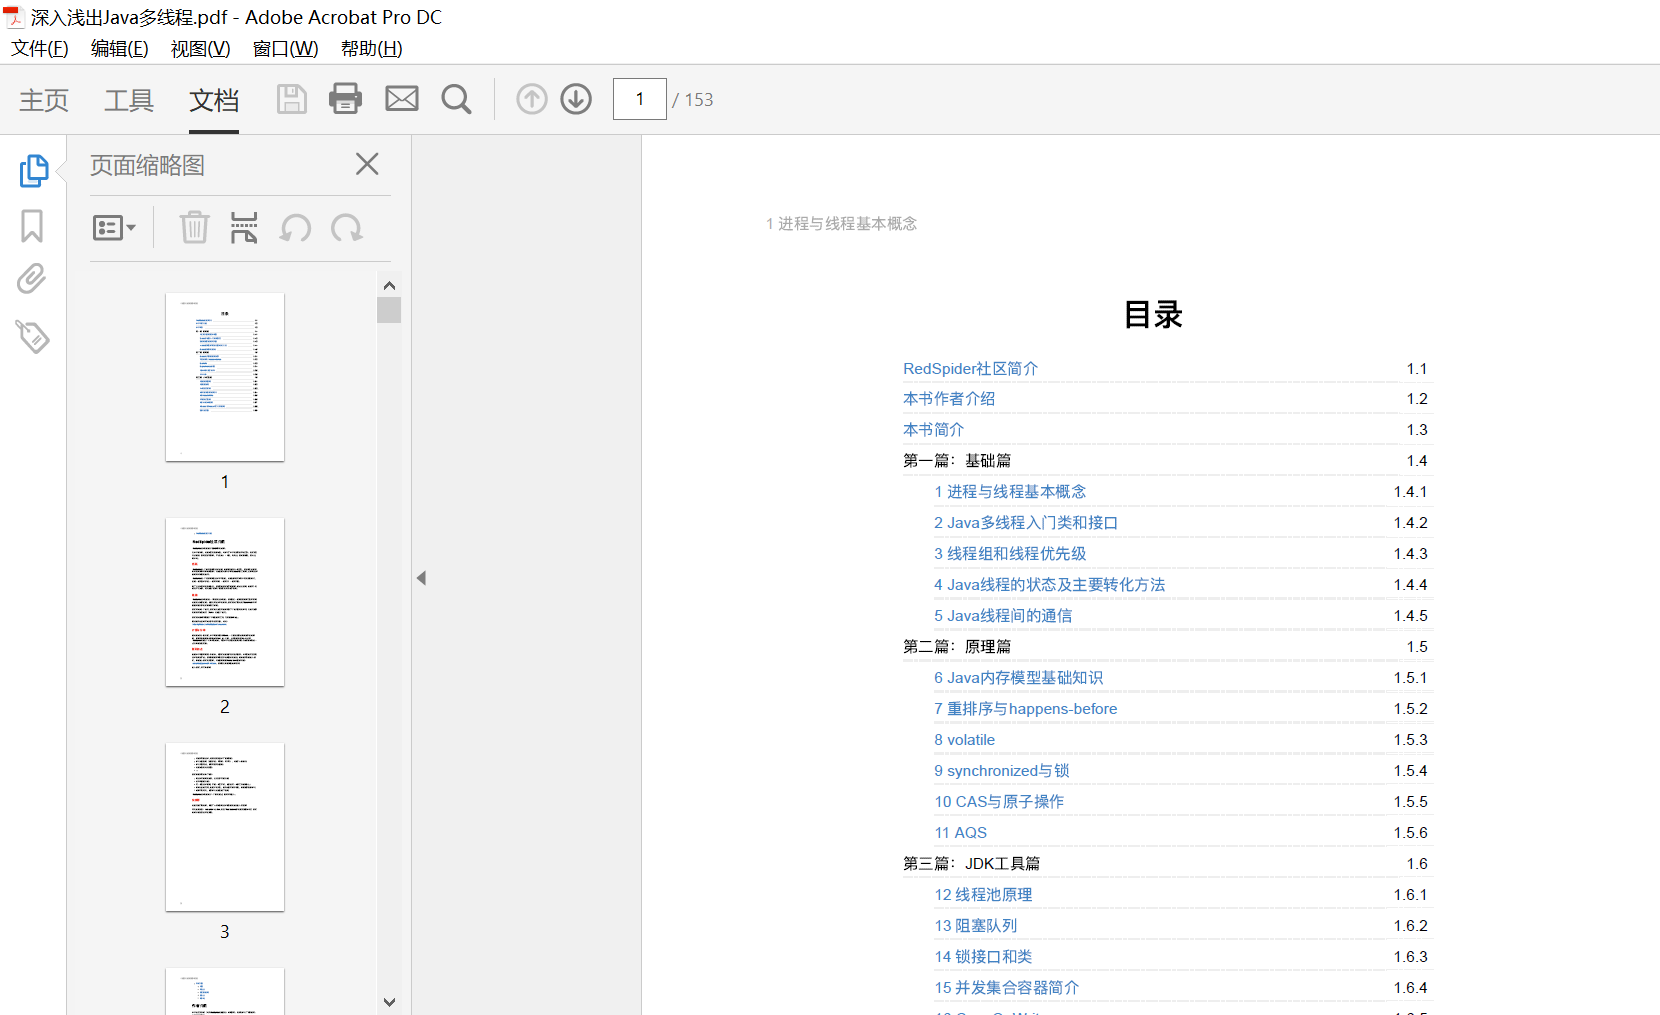Open 本书作者介绍 link
This screenshot has height=1015, width=1660.
949,399
